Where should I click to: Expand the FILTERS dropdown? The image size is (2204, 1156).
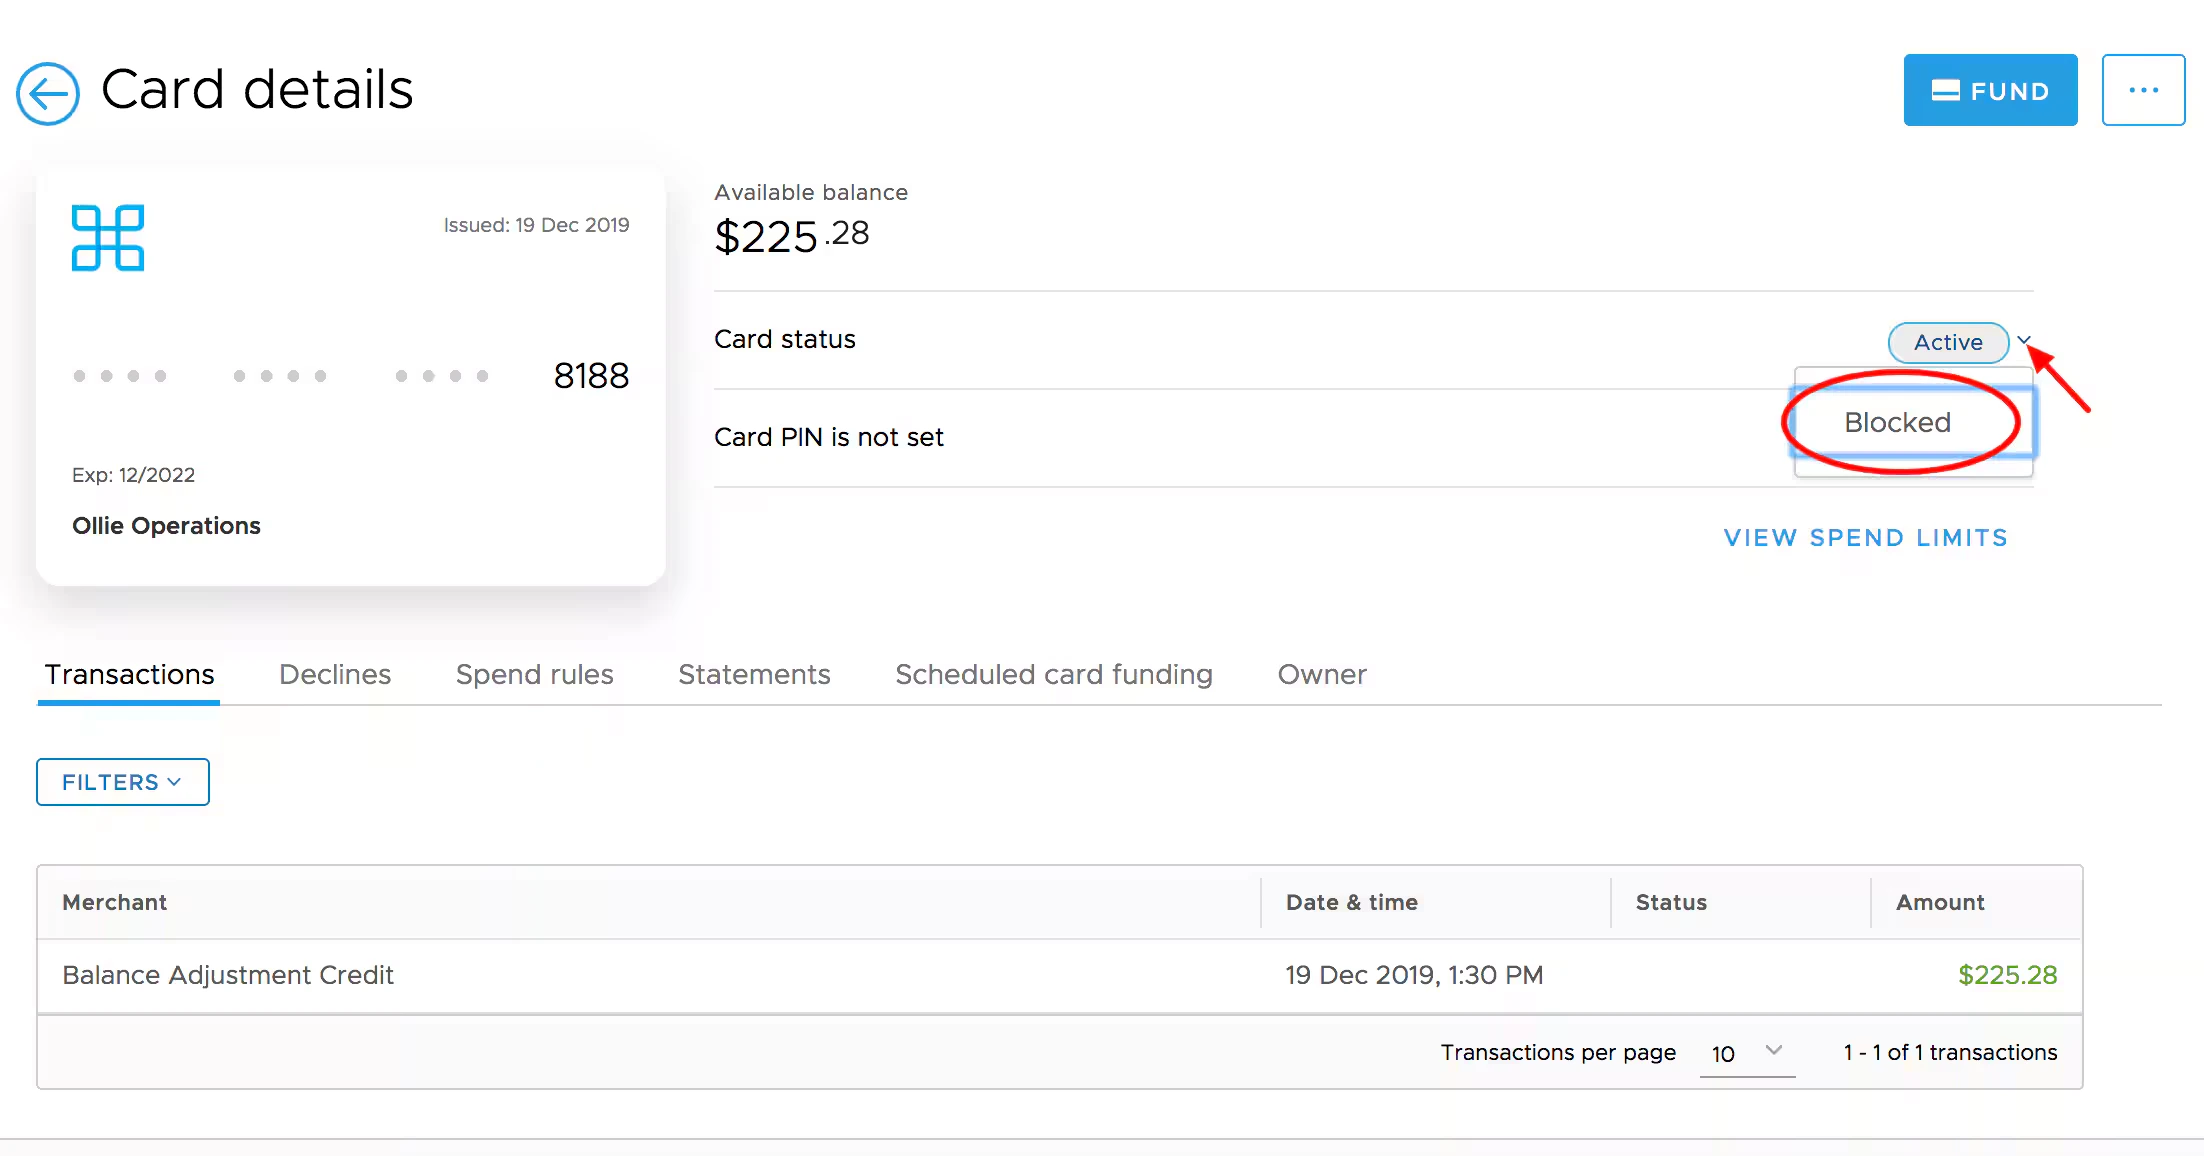pyautogui.click(x=122, y=782)
